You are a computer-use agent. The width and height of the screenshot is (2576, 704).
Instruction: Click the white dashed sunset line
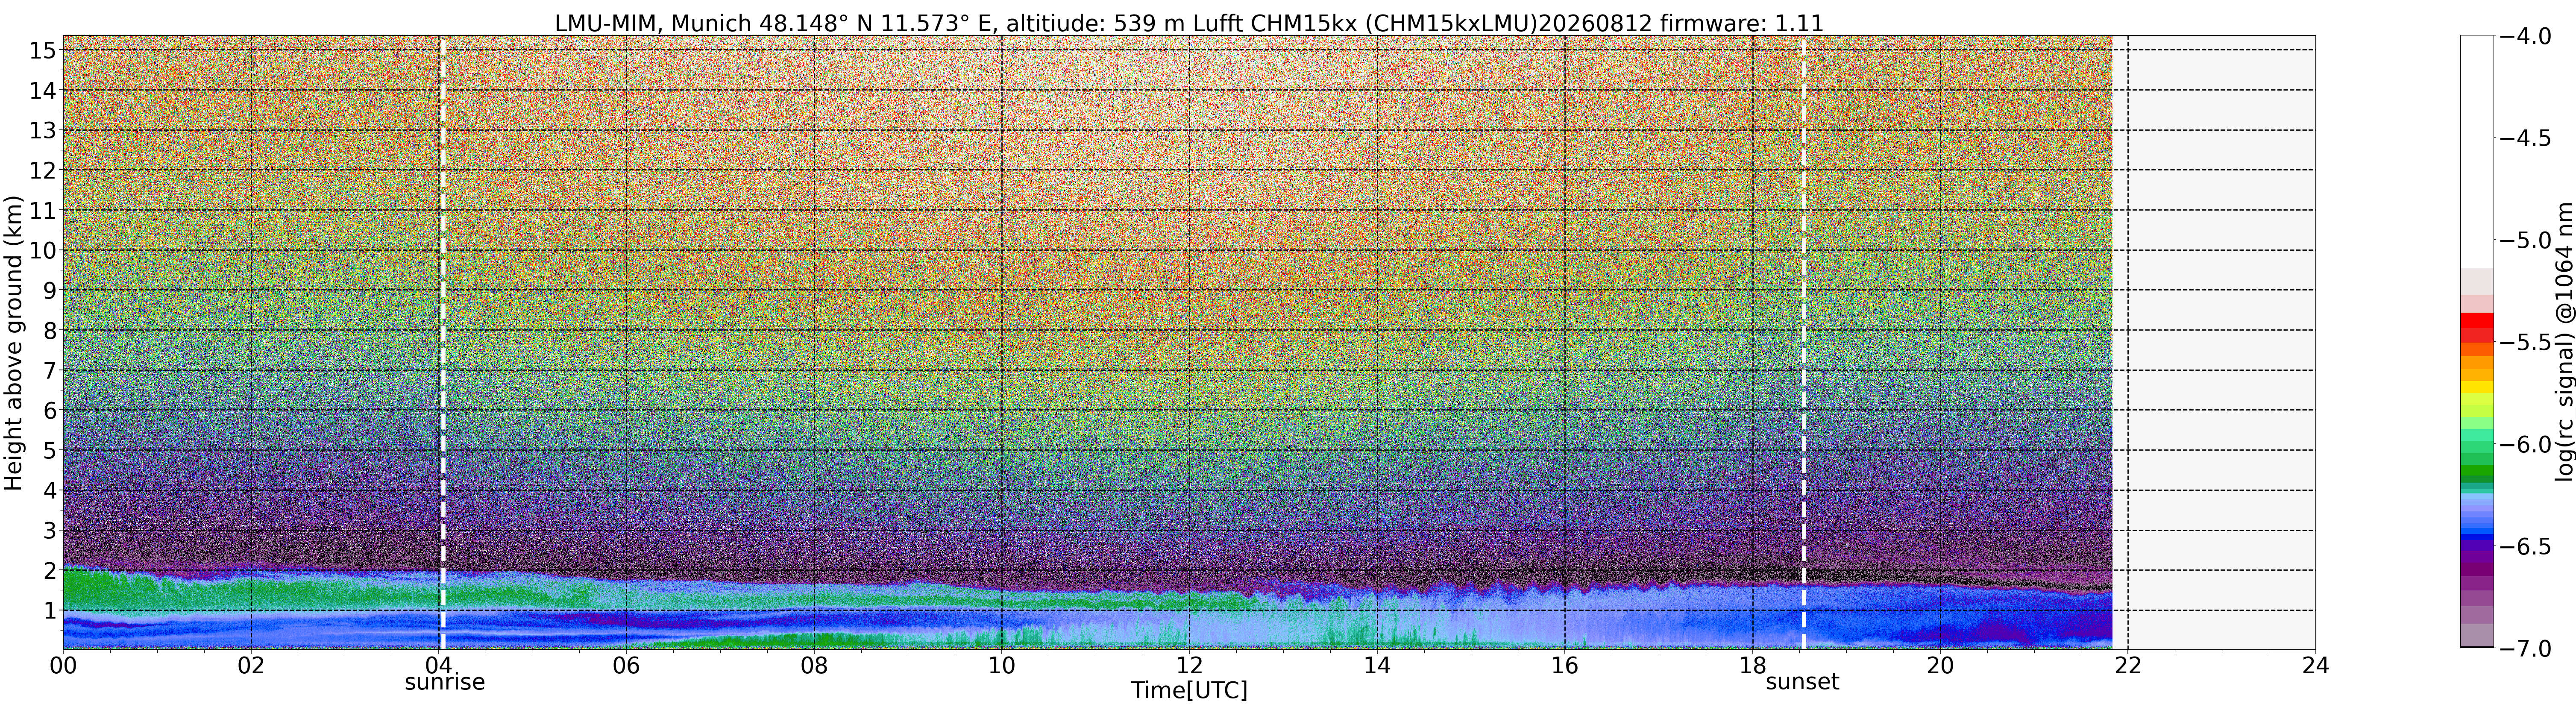coord(1804,342)
